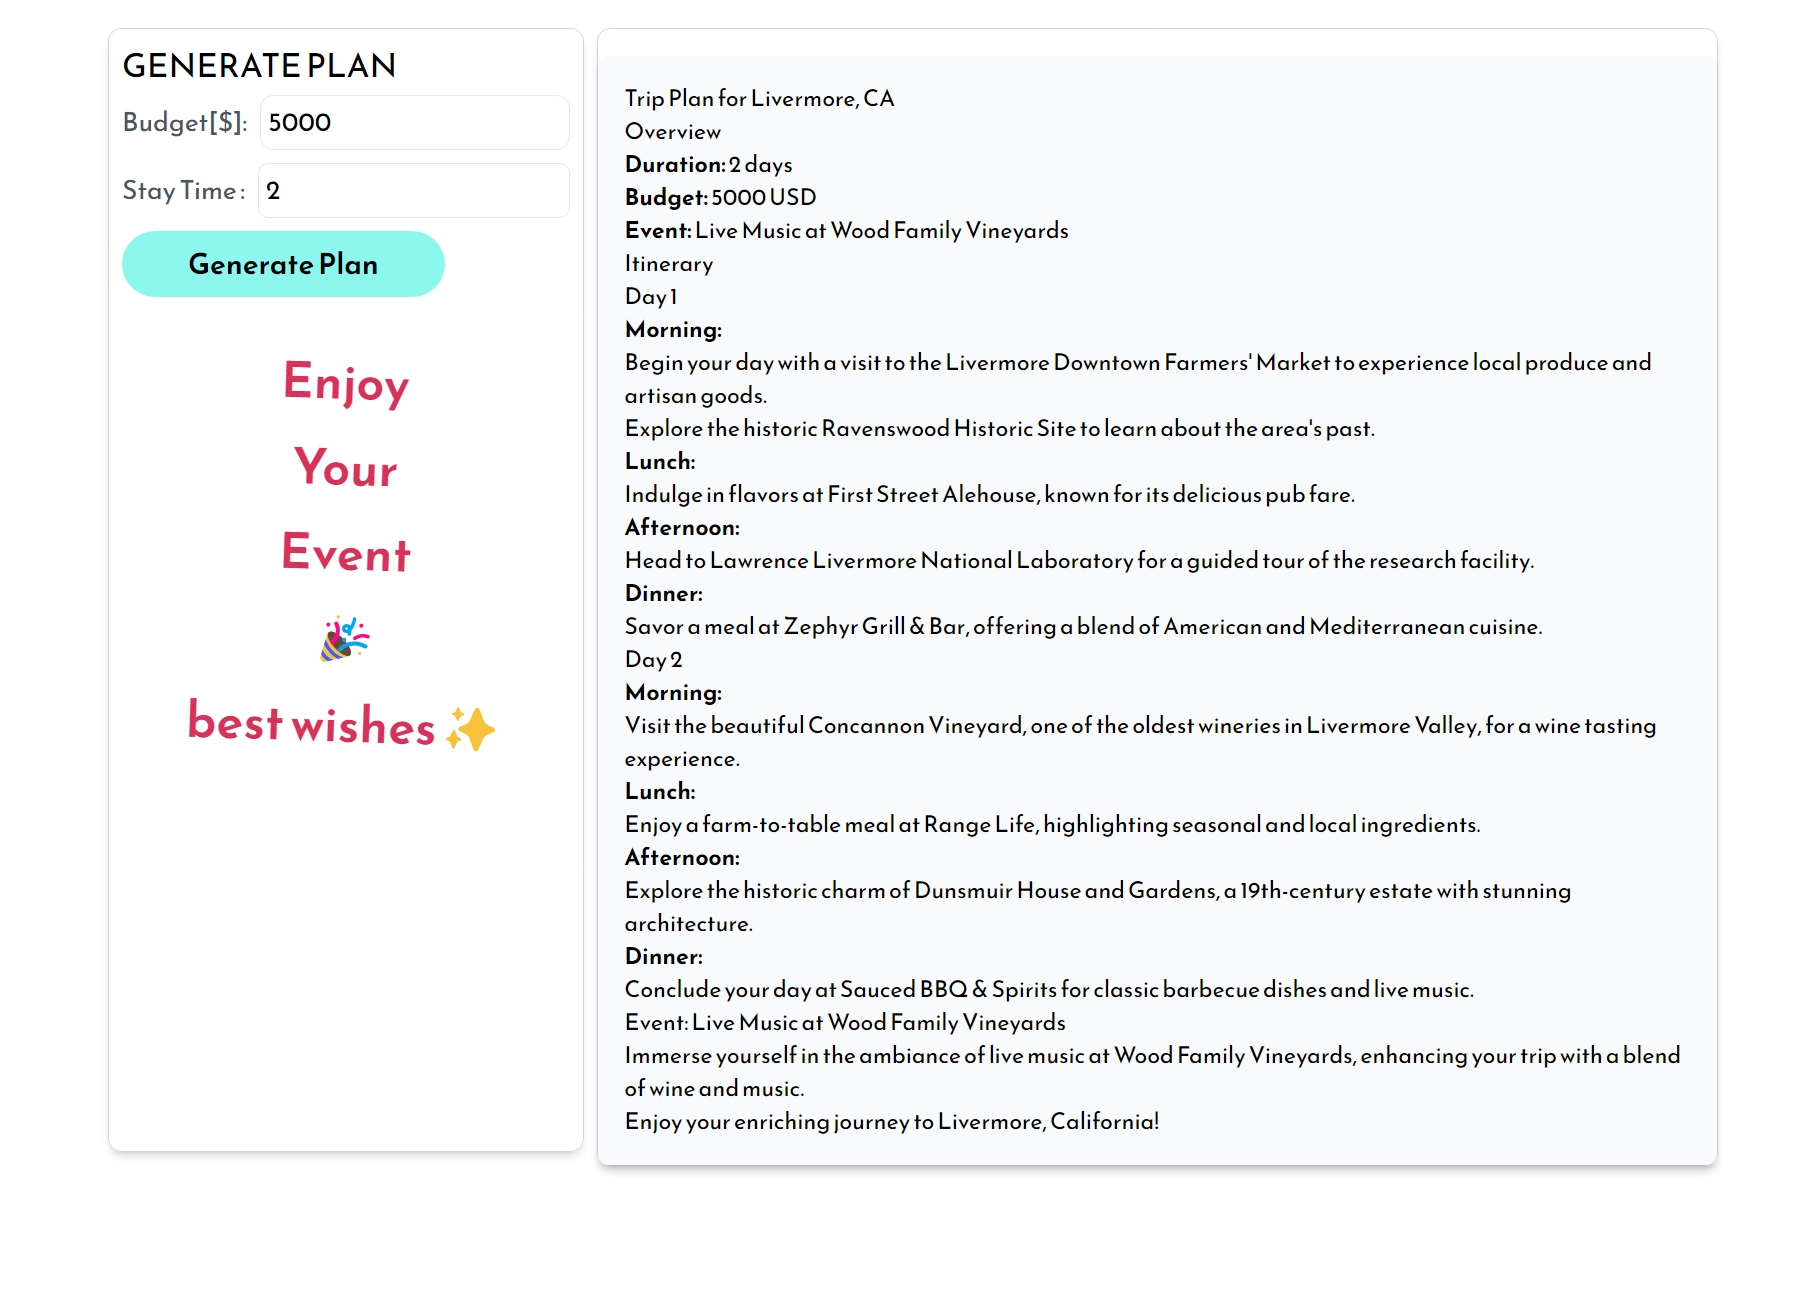Viewport: 1814px width, 1304px height.
Task: Click the Concannon Vineyard sentence
Action: (x=1141, y=741)
